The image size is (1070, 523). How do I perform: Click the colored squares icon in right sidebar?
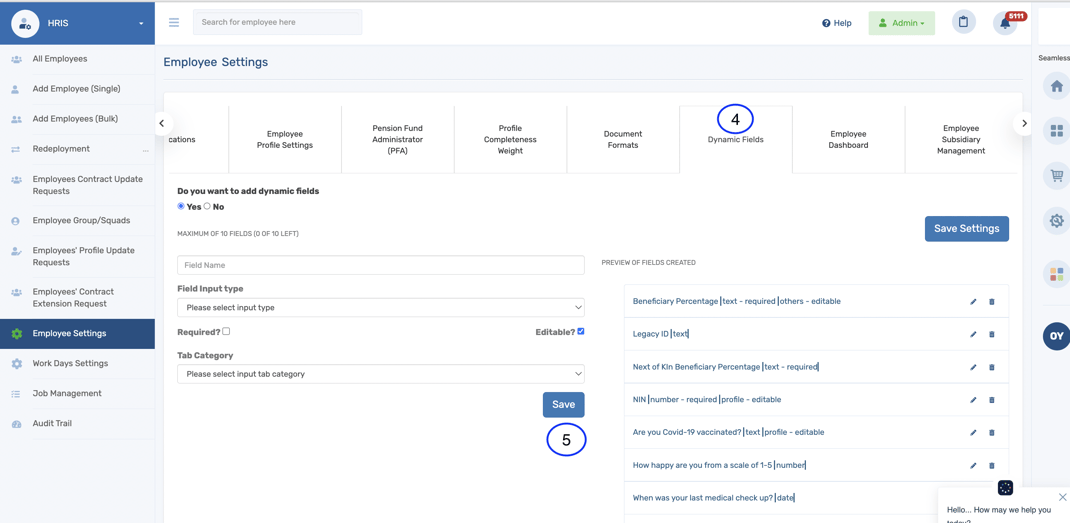pyautogui.click(x=1056, y=274)
